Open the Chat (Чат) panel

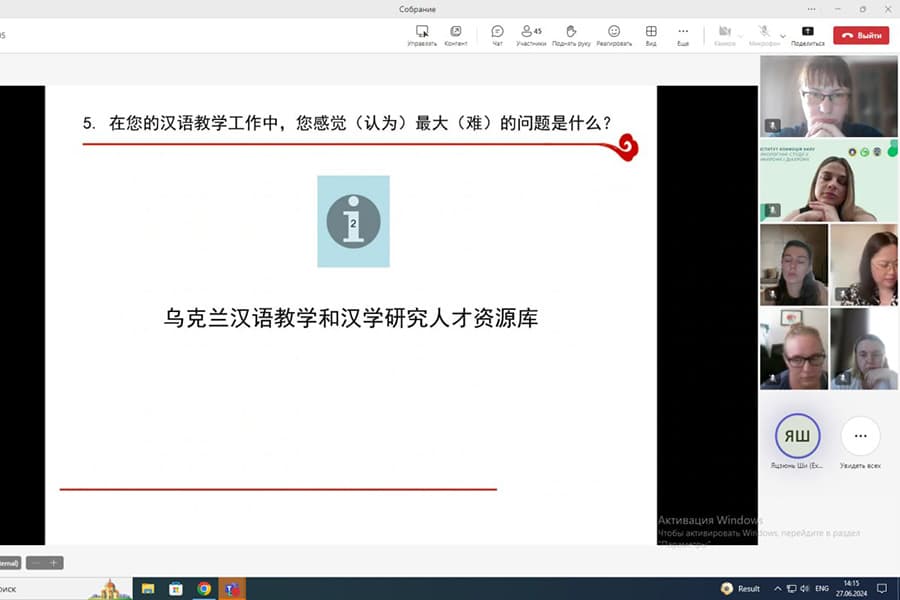pyautogui.click(x=497, y=35)
